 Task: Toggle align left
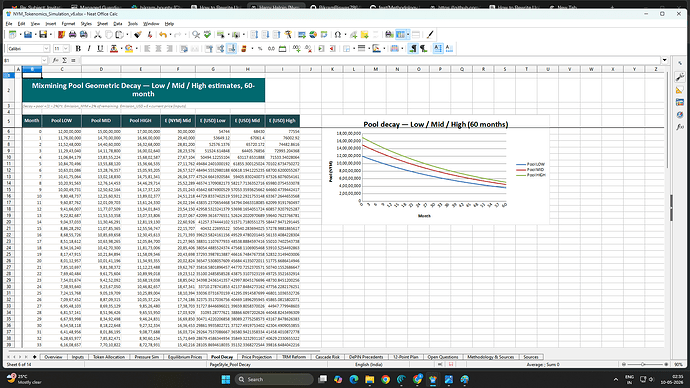tap(147, 48)
